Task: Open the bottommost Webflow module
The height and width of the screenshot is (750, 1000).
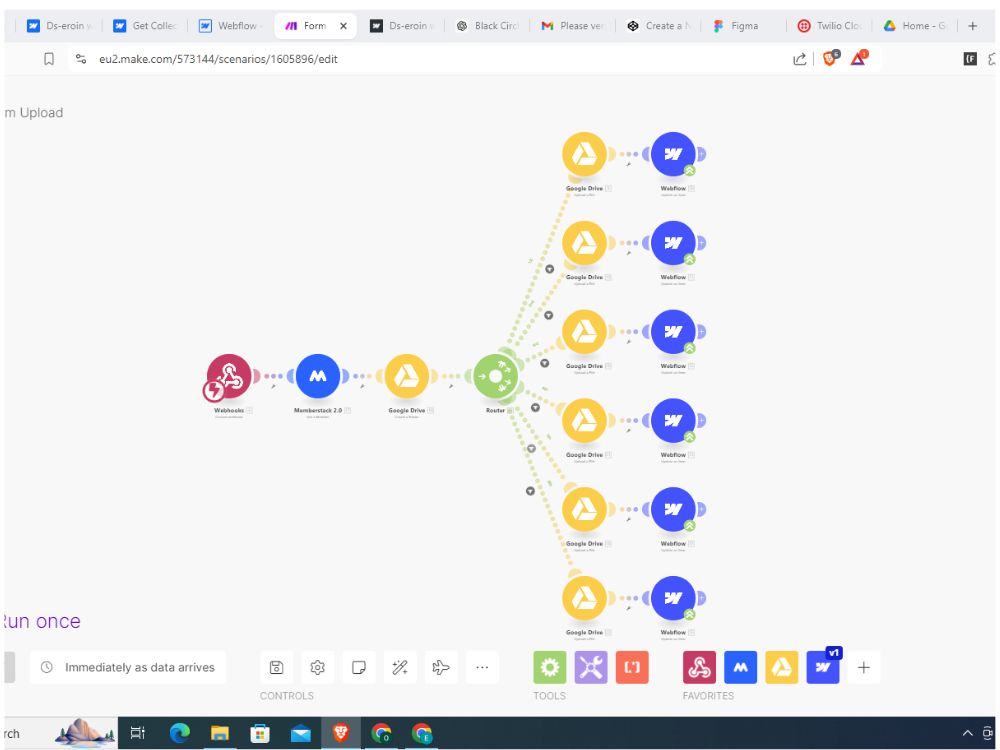Action: tap(673, 598)
